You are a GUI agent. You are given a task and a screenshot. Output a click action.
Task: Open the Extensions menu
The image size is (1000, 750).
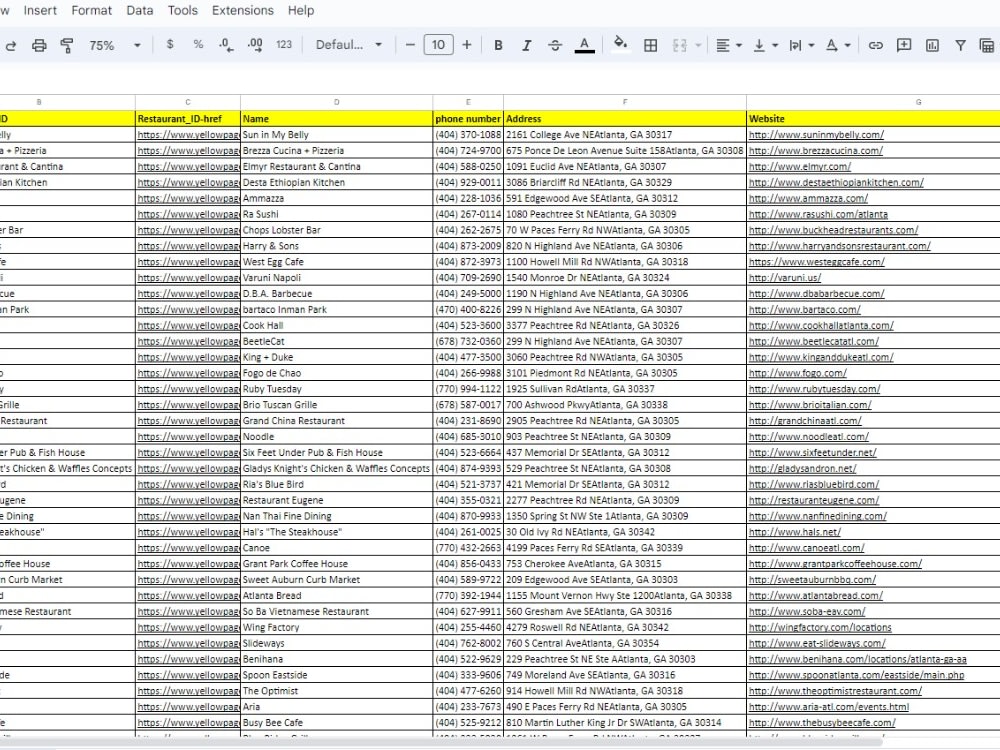tap(242, 10)
